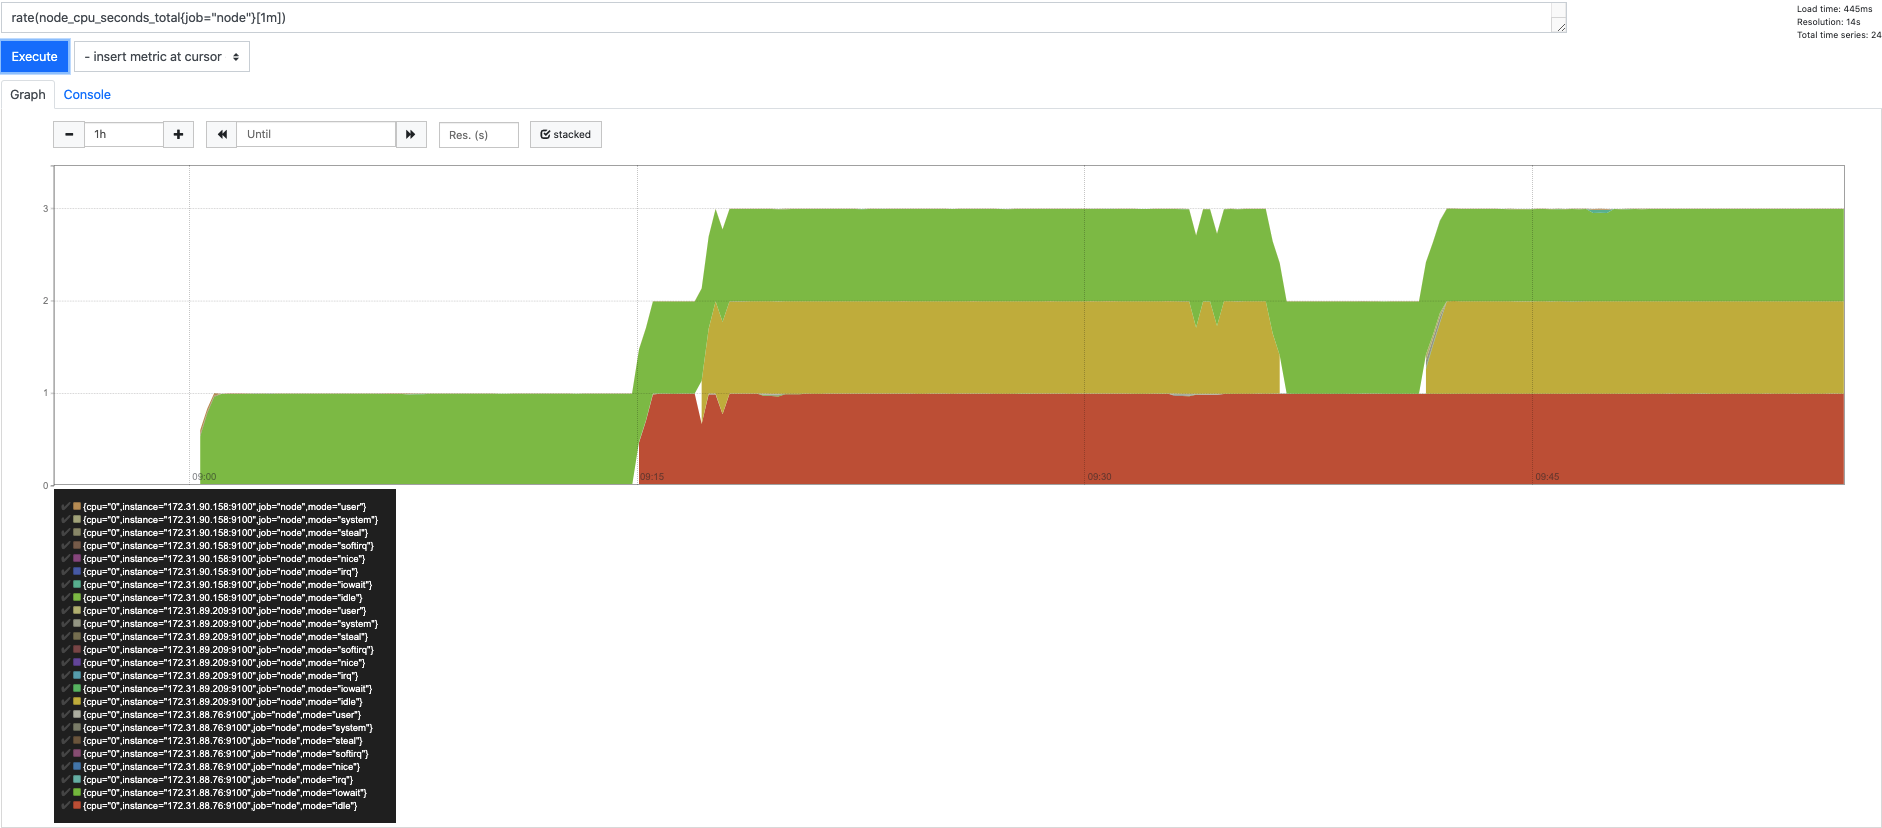Viewport: 1882px width, 828px height.
Task: Open the insert metric at cursor dropdown
Action: (x=162, y=57)
